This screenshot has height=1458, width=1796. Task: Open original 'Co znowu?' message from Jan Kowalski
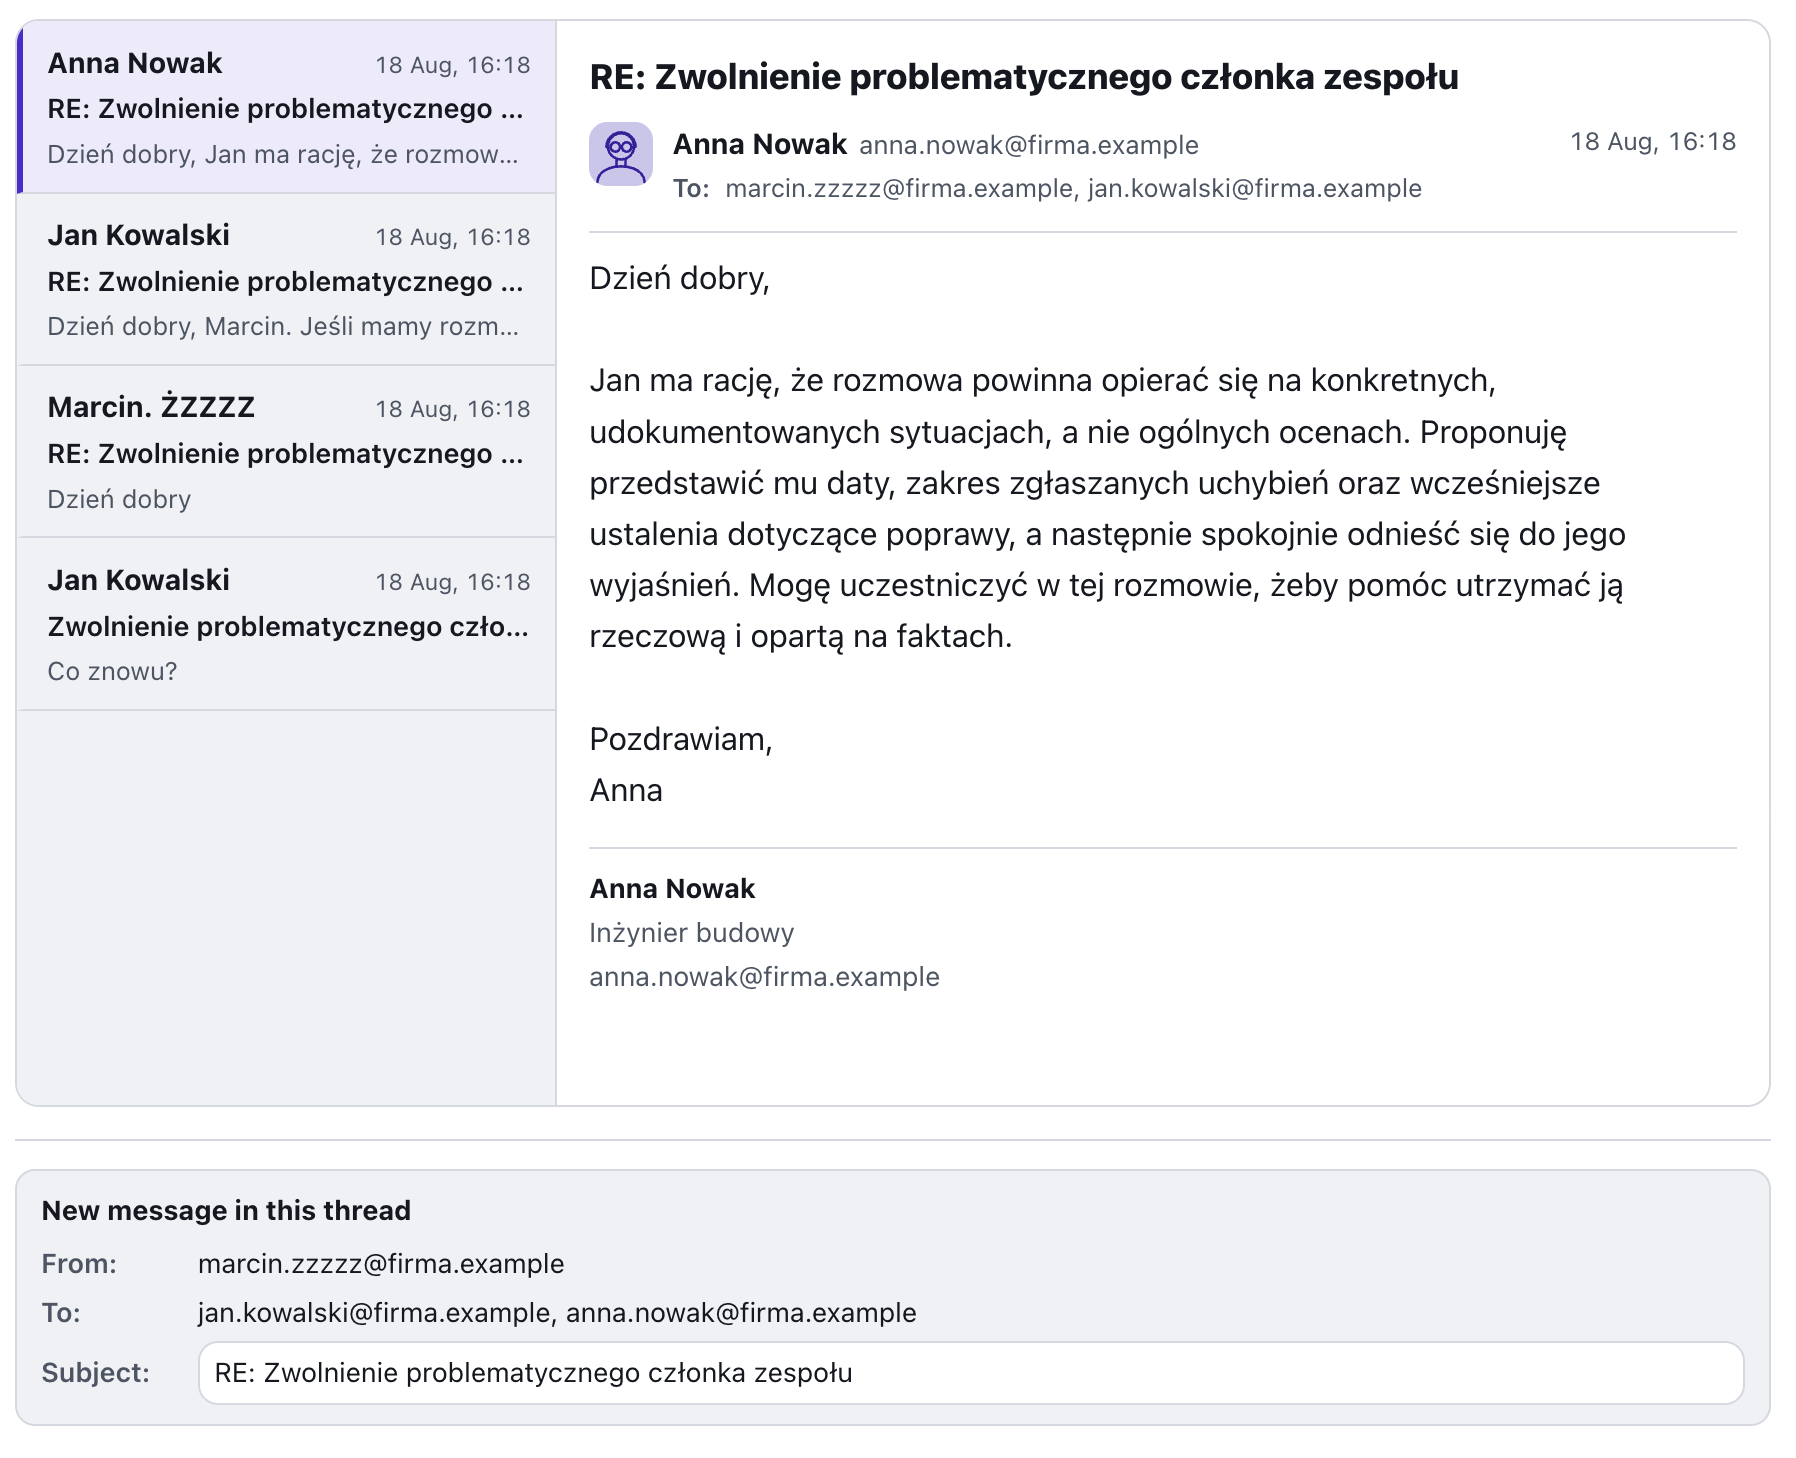click(287, 625)
